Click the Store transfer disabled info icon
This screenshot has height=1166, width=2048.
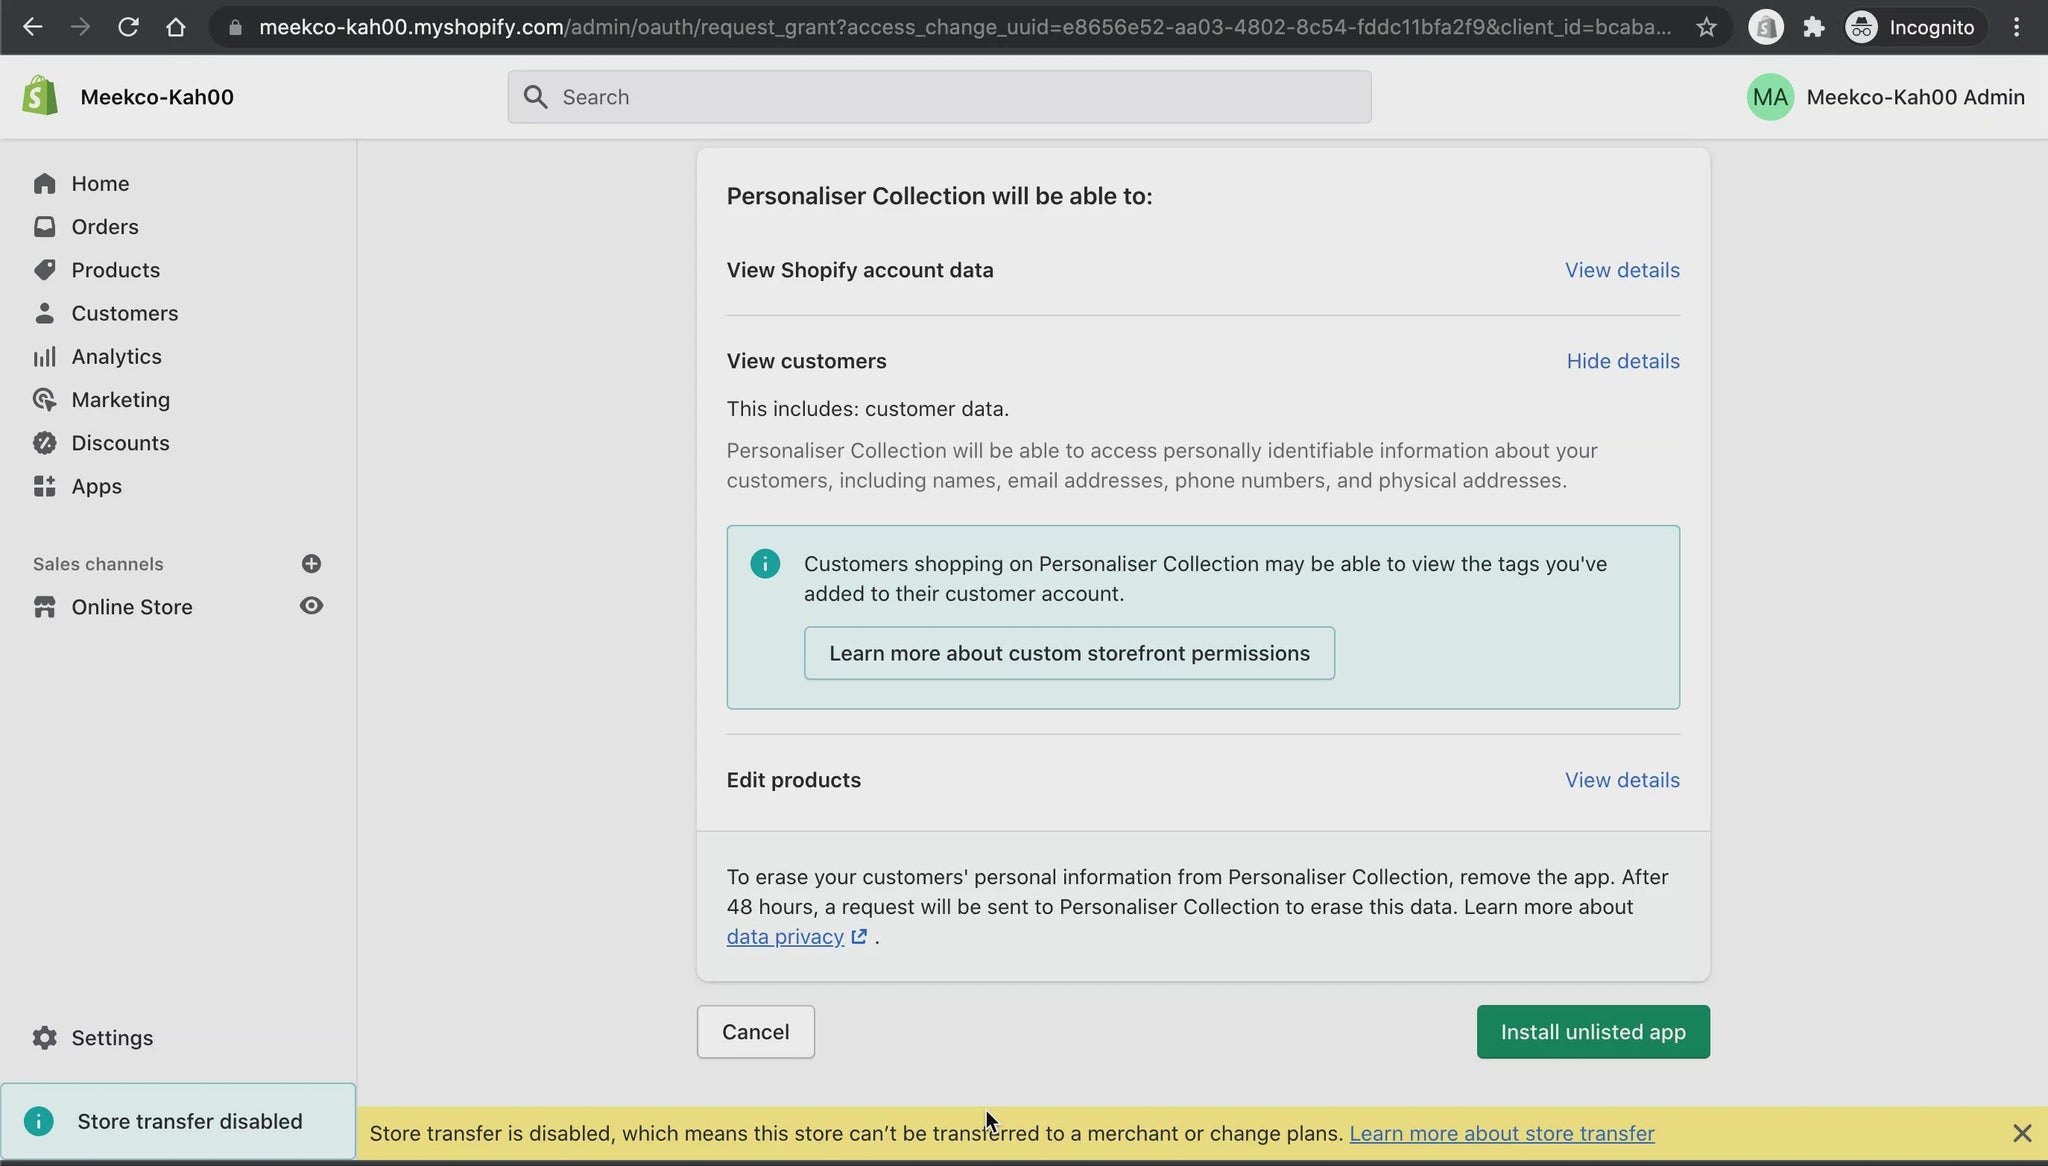coord(38,1121)
